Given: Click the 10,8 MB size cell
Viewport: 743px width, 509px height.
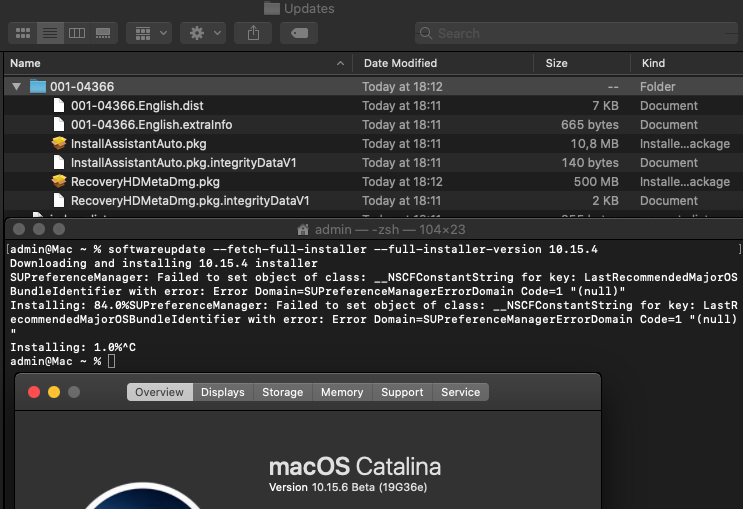Looking at the screenshot, I should point(594,144).
